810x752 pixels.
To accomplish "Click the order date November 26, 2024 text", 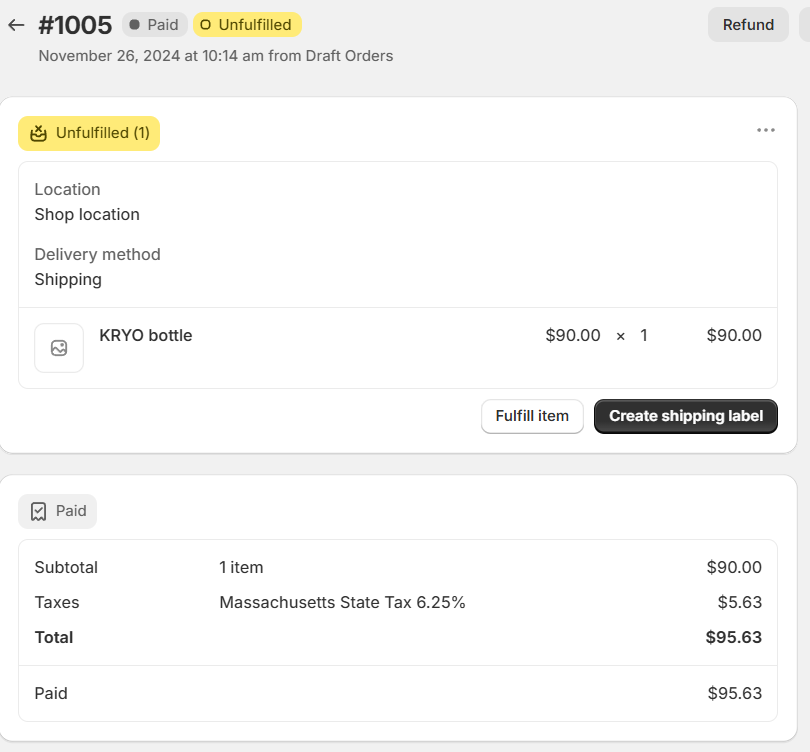I will (109, 56).
